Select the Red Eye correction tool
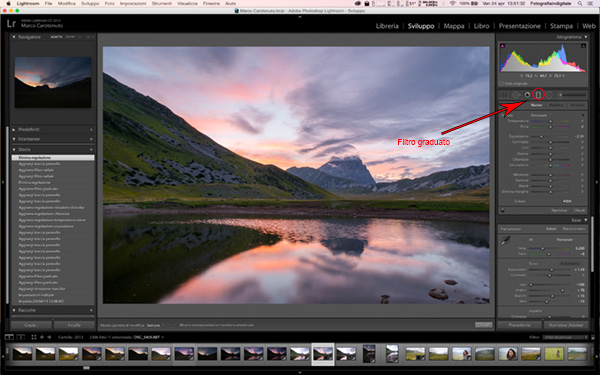600x375 pixels. (x=527, y=95)
